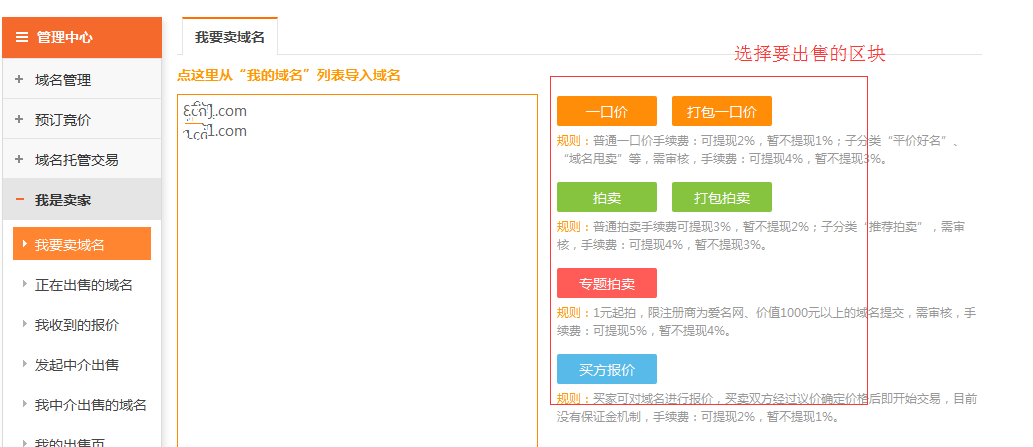The height and width of the screenshot is (447, 1033).
Task: Open 我中介出售的域名 menu item
Action: (90, 405)
